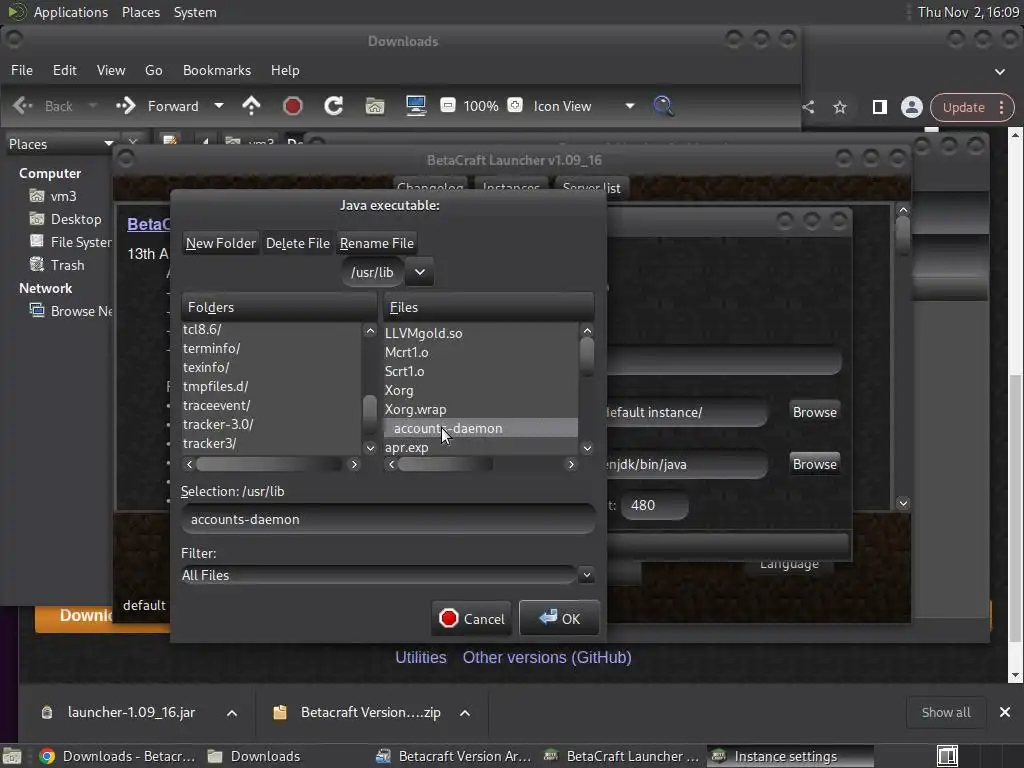Open the Go menu
The image size is (1024, 768).
[x=153, y=70]
